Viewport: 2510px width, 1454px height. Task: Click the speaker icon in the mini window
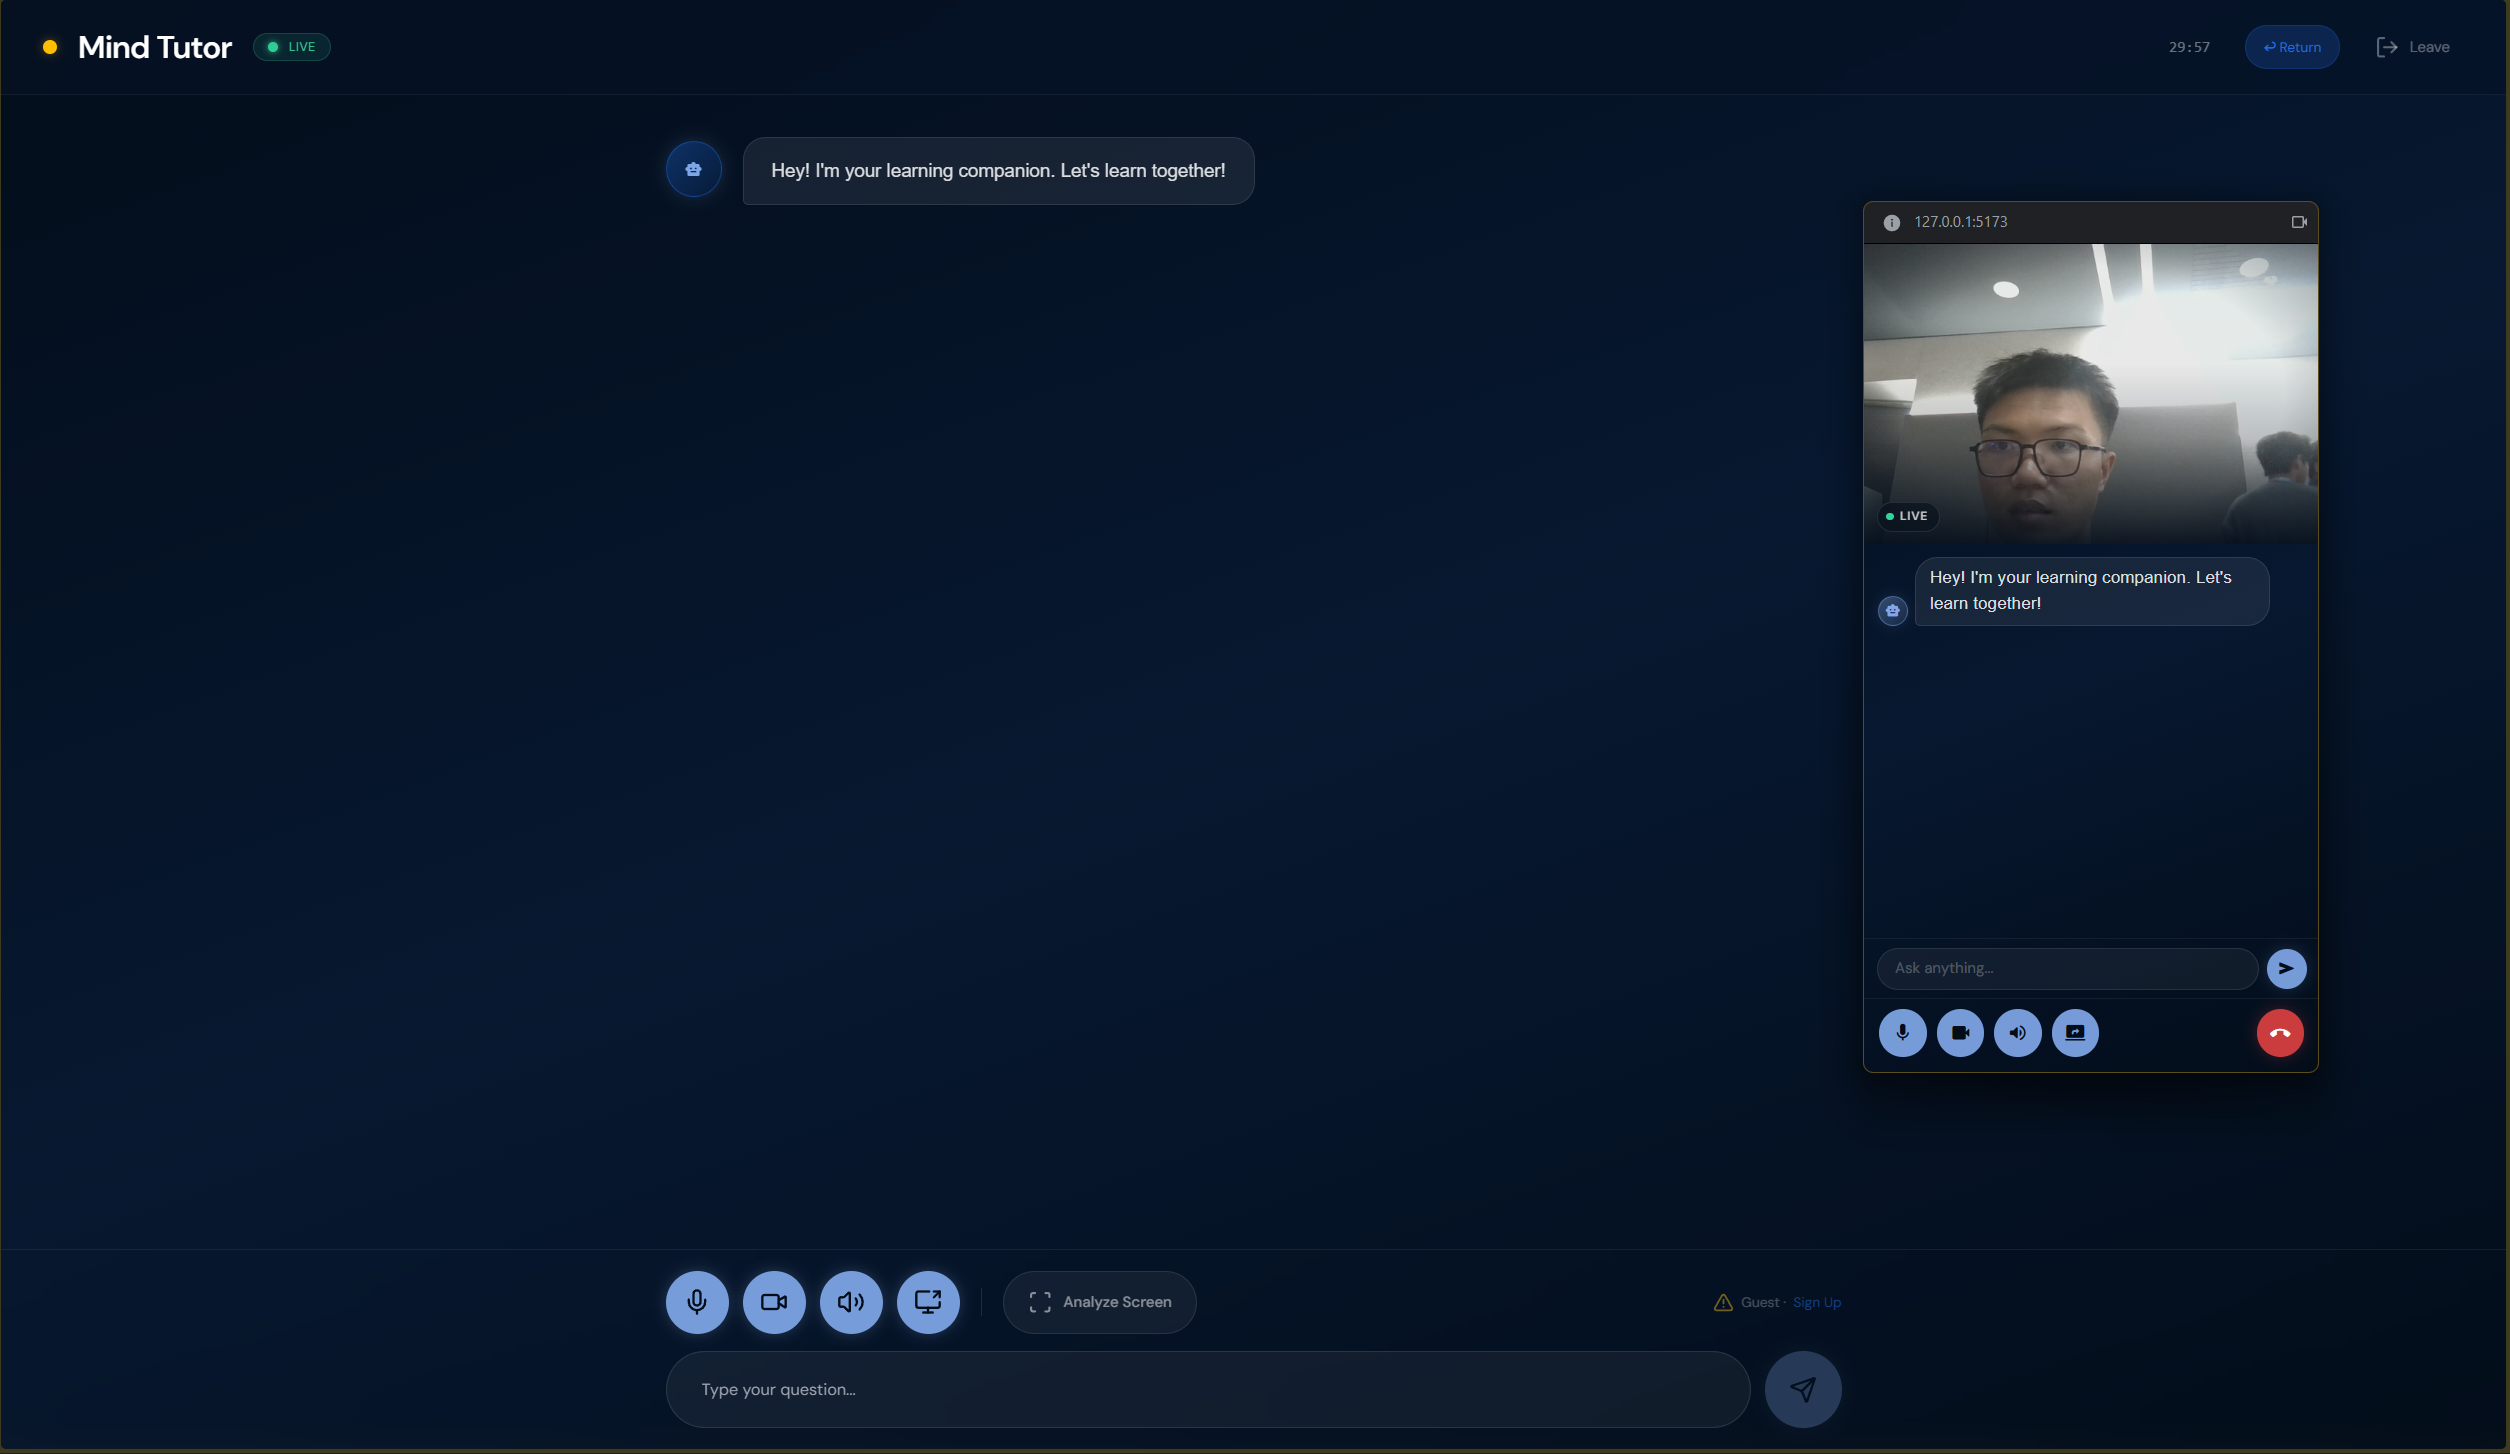2017,1033
